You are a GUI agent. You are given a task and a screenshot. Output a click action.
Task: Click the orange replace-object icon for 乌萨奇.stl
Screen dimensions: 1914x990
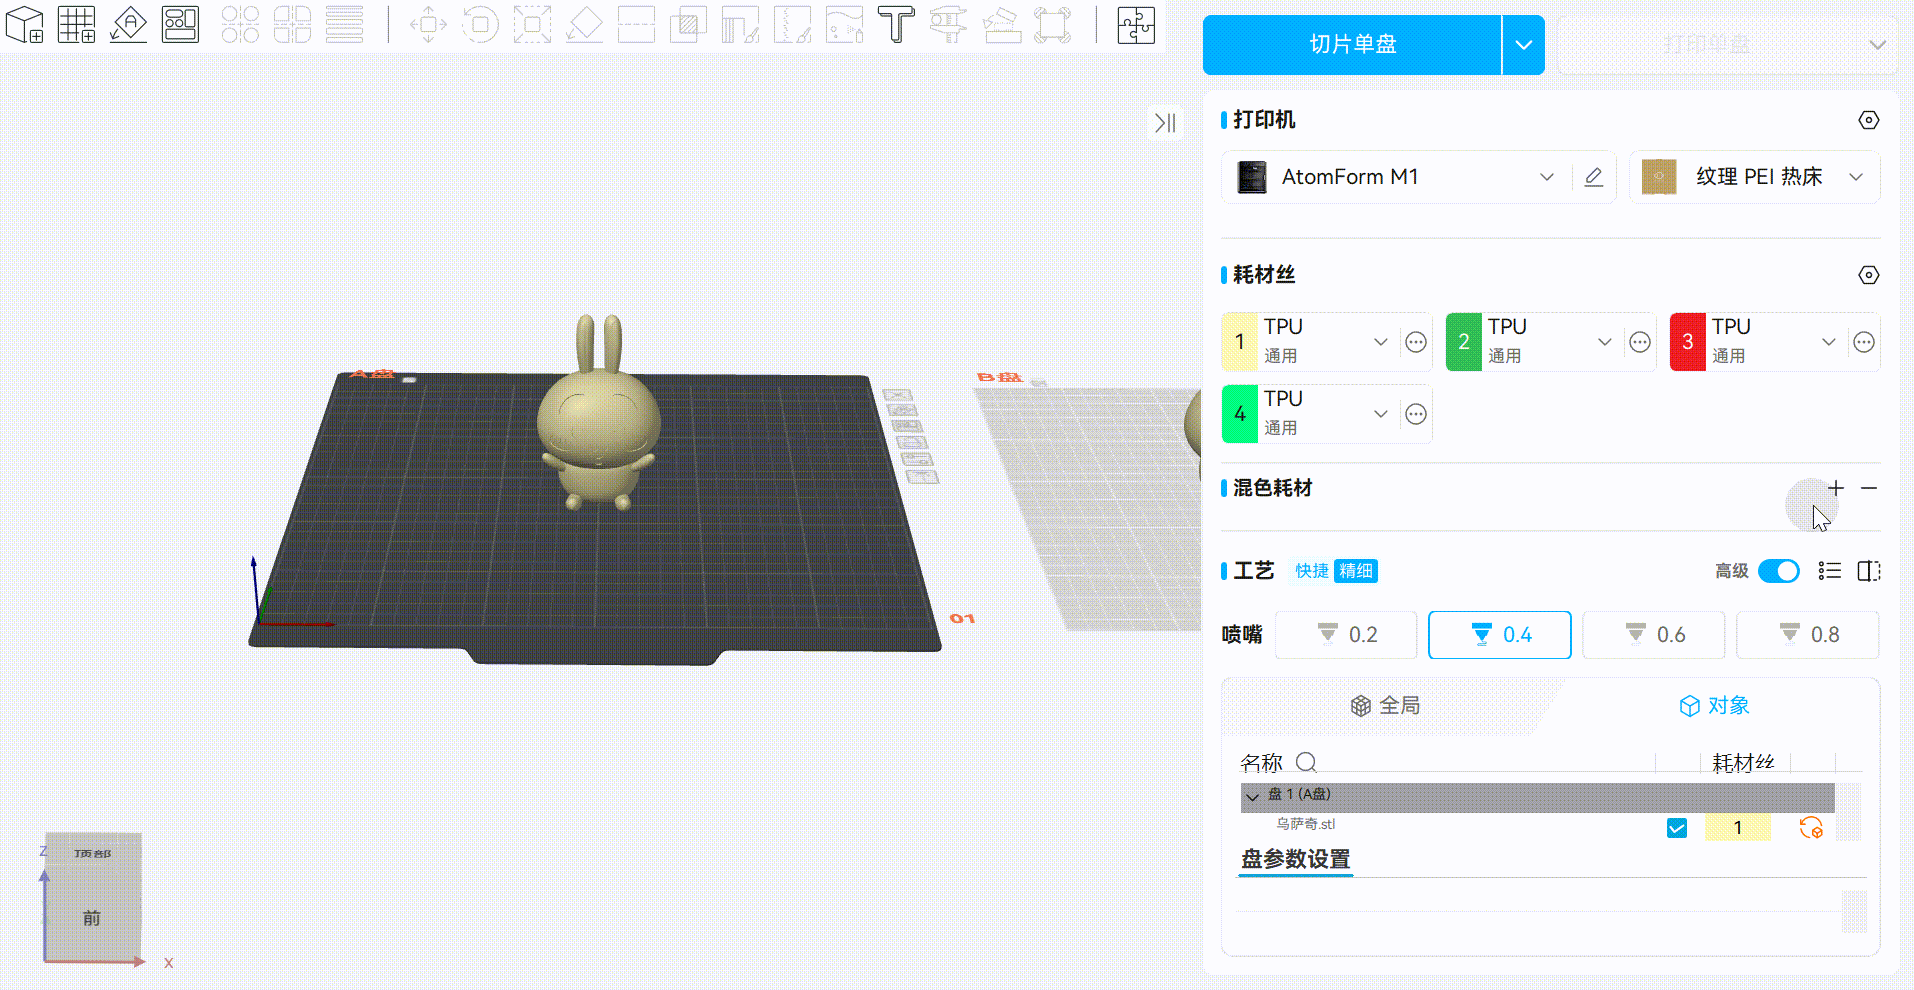coord(1811,828)
